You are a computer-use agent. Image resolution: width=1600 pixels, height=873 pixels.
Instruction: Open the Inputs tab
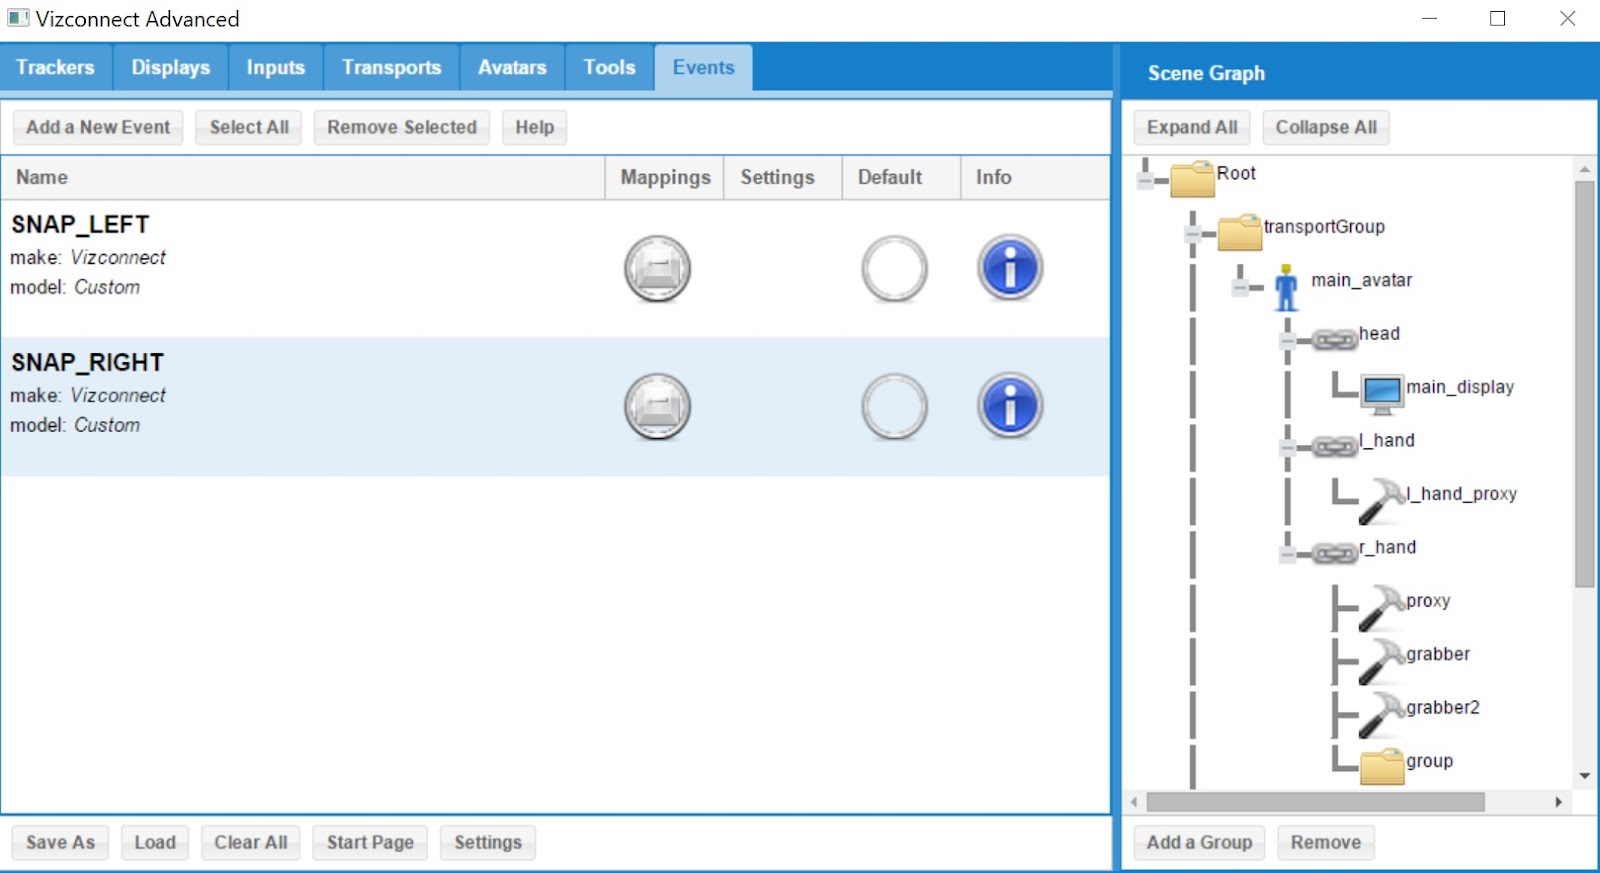click(x=276, y=67)
